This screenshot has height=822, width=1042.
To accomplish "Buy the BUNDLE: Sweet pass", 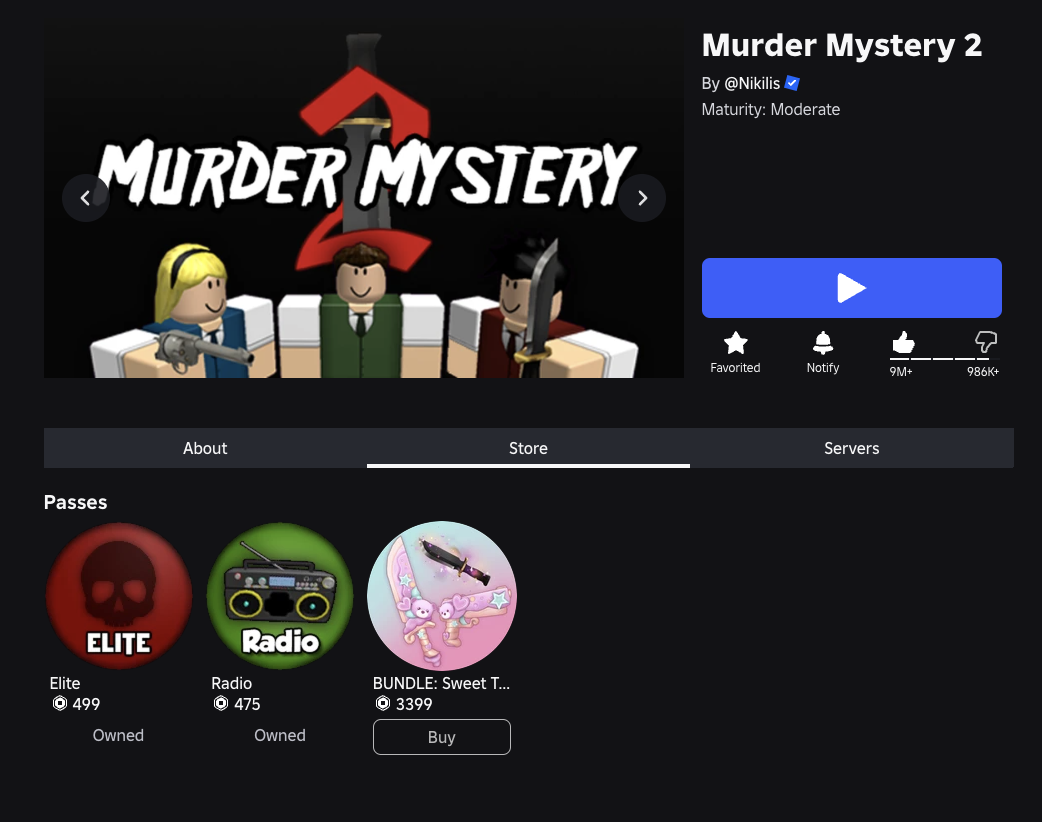I will pos(442,737).
